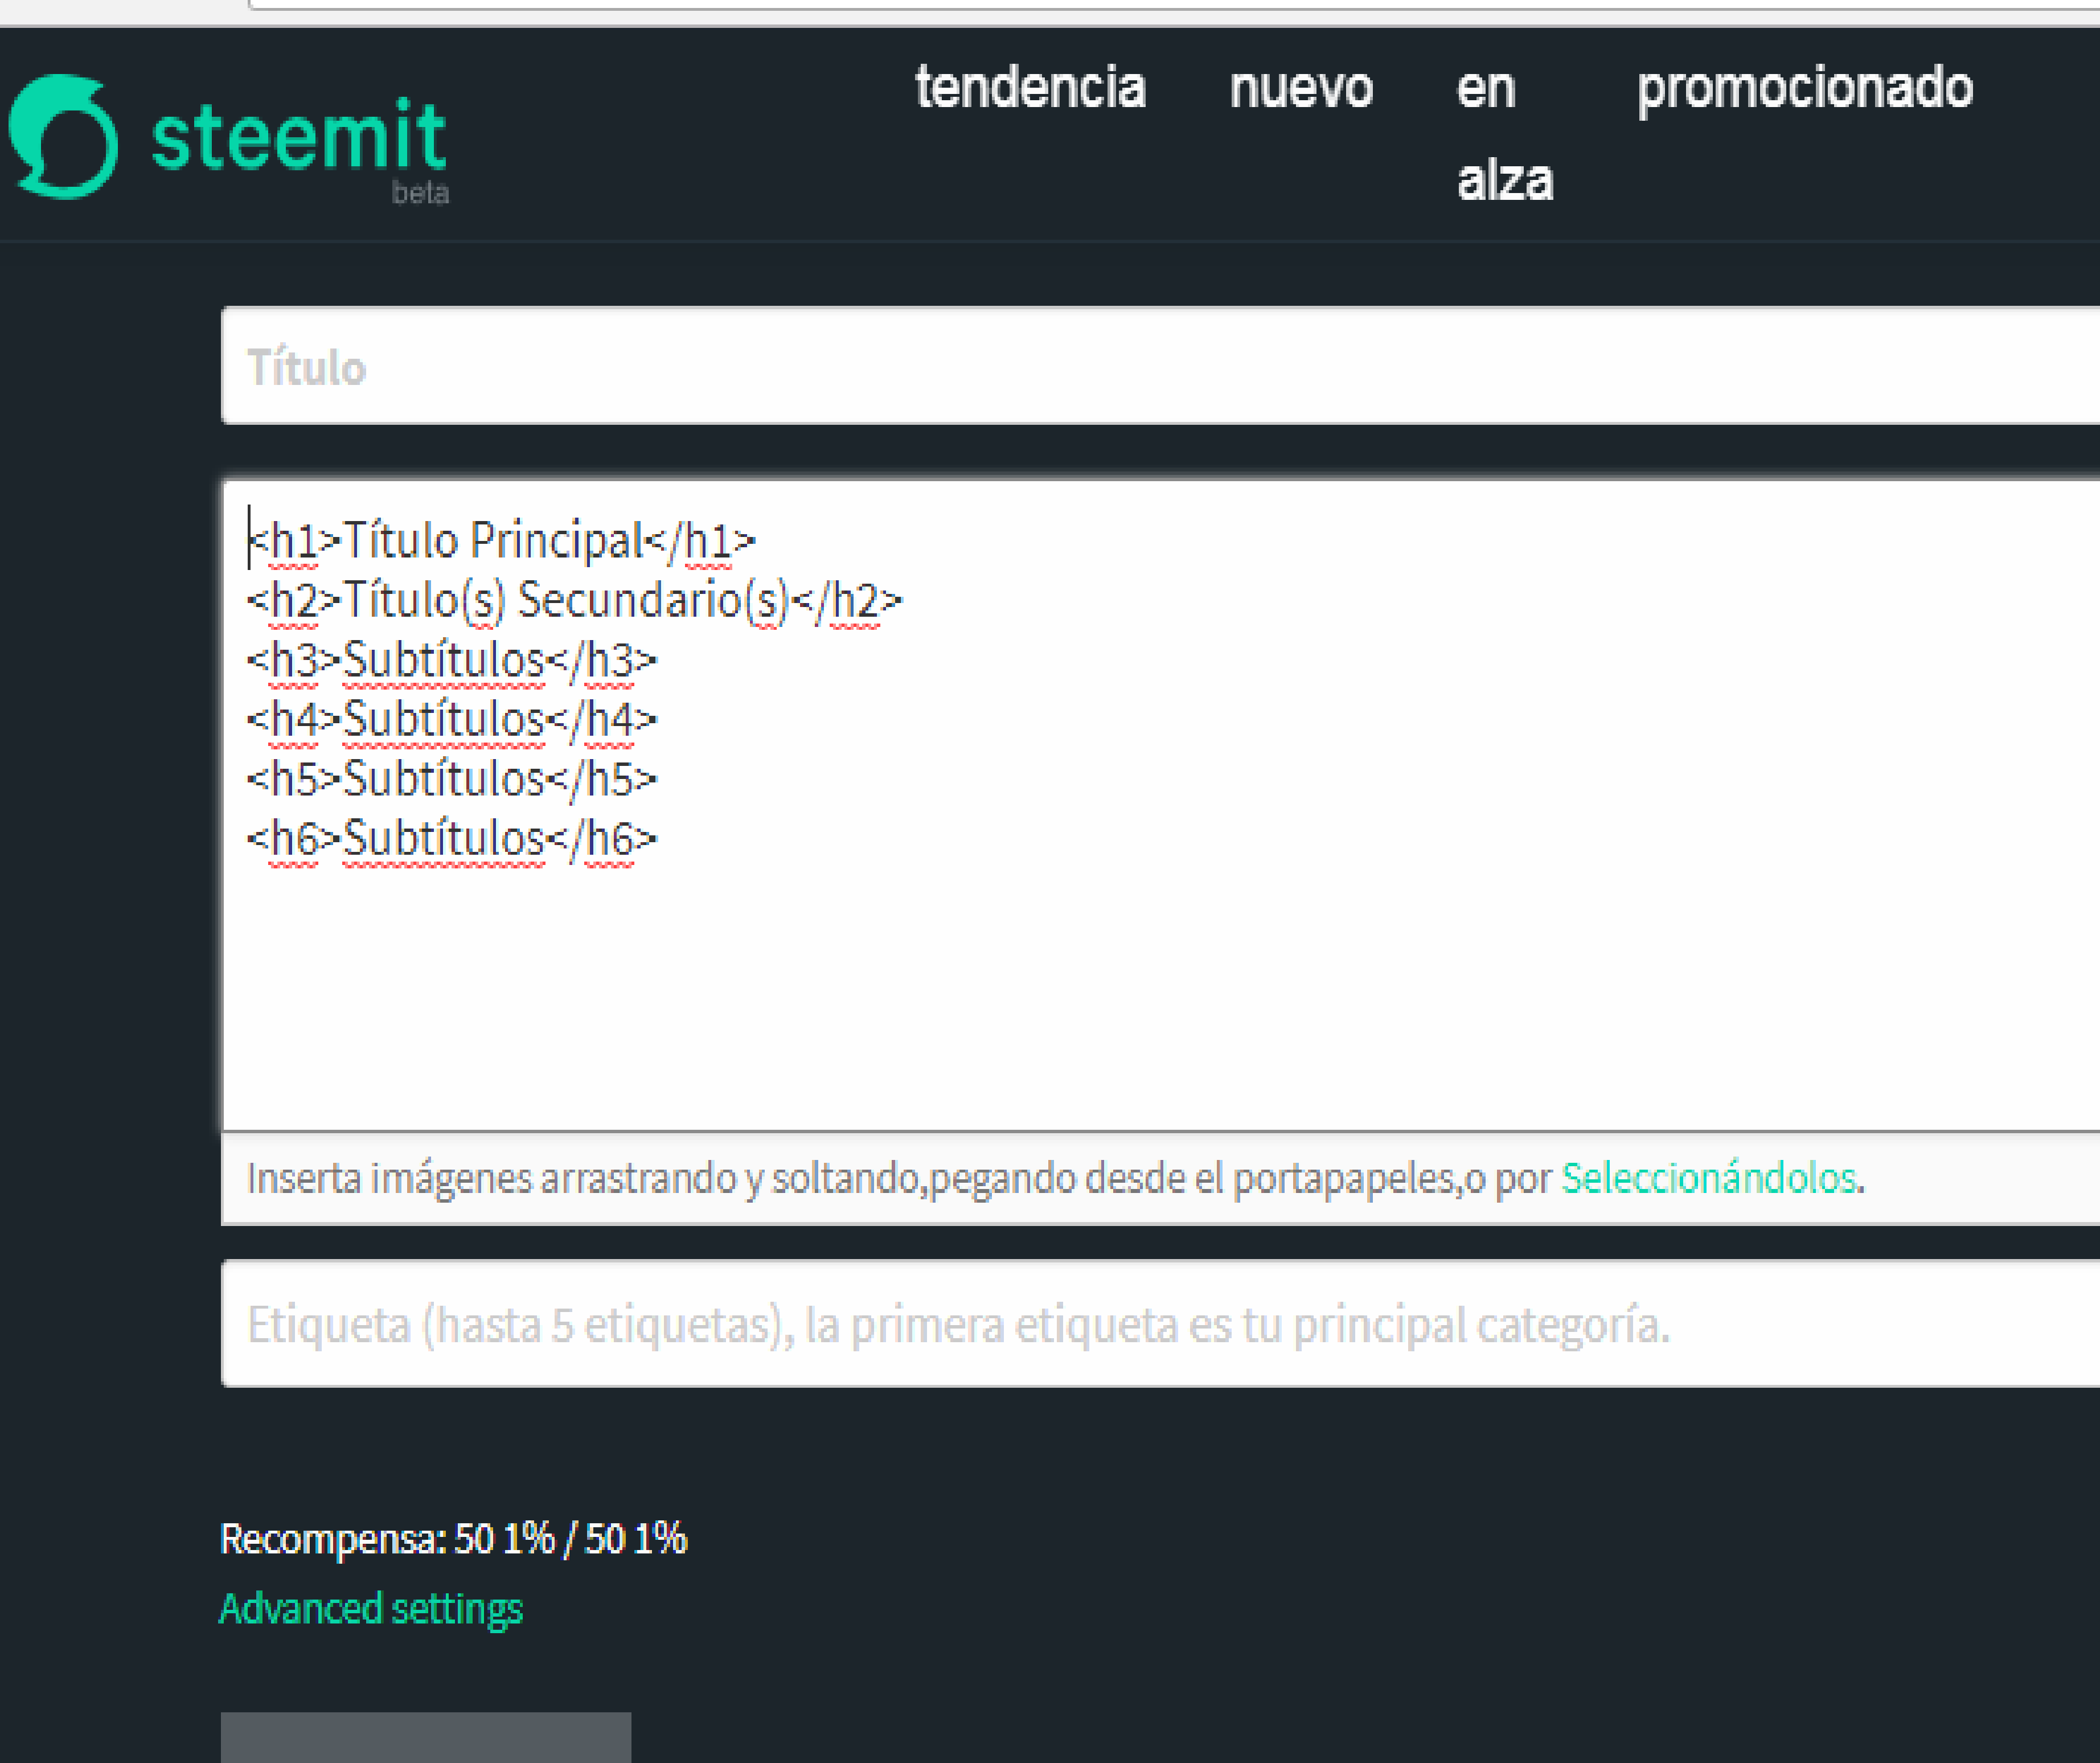The height and width of the screenshot is (1763, 2100).
Task: Click the '<h2>Título(s) Secundario(s)</h2>' line
Action: [574, 601]
